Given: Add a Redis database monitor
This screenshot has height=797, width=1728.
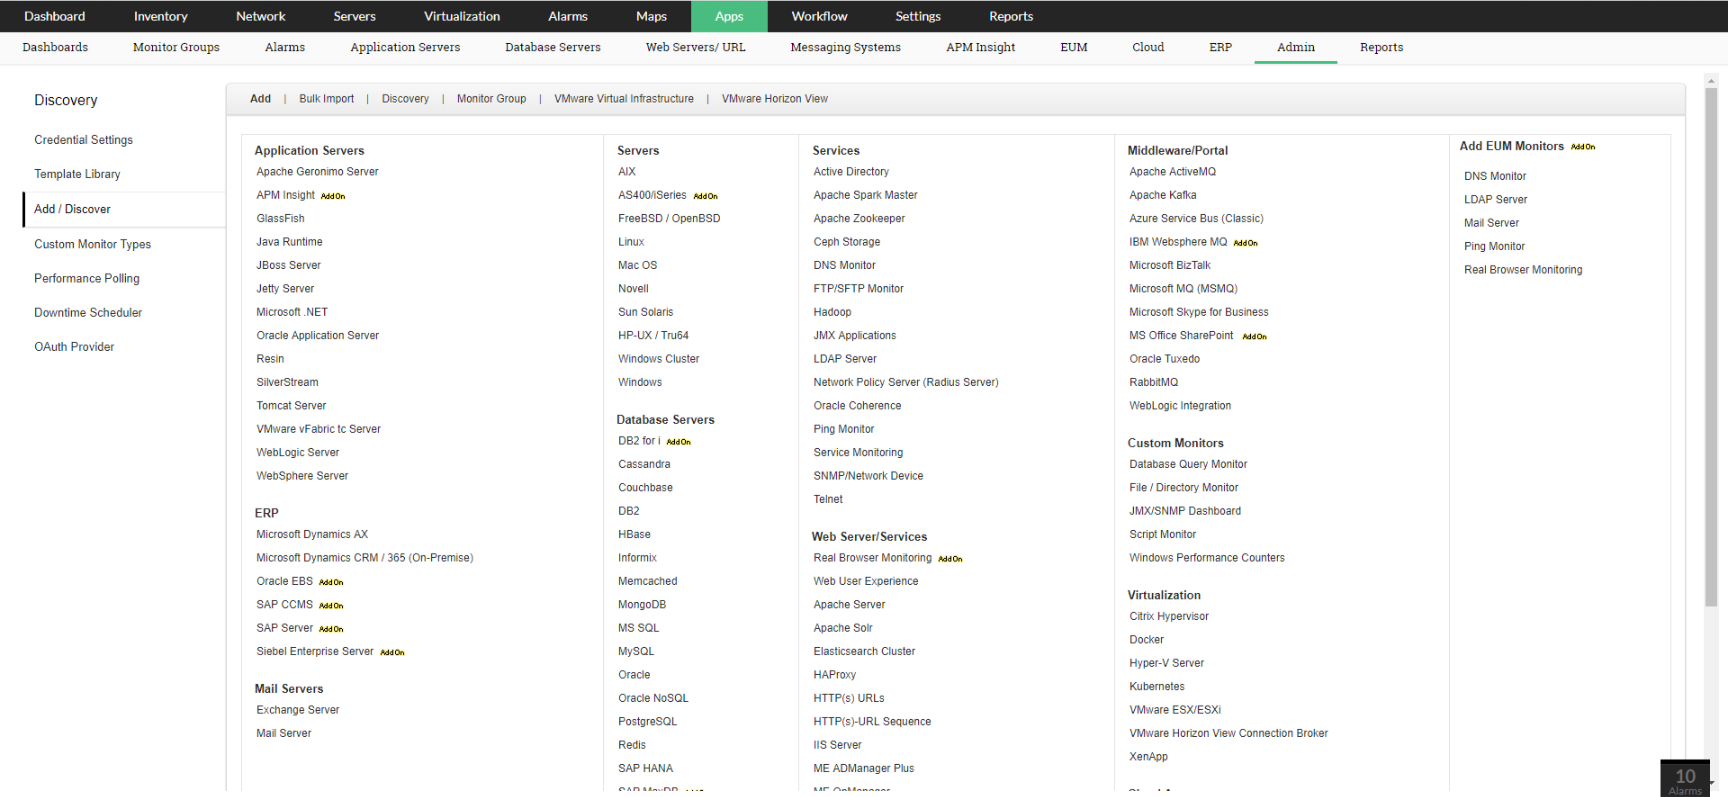Looking at the screenshot, I should [632, 745].
